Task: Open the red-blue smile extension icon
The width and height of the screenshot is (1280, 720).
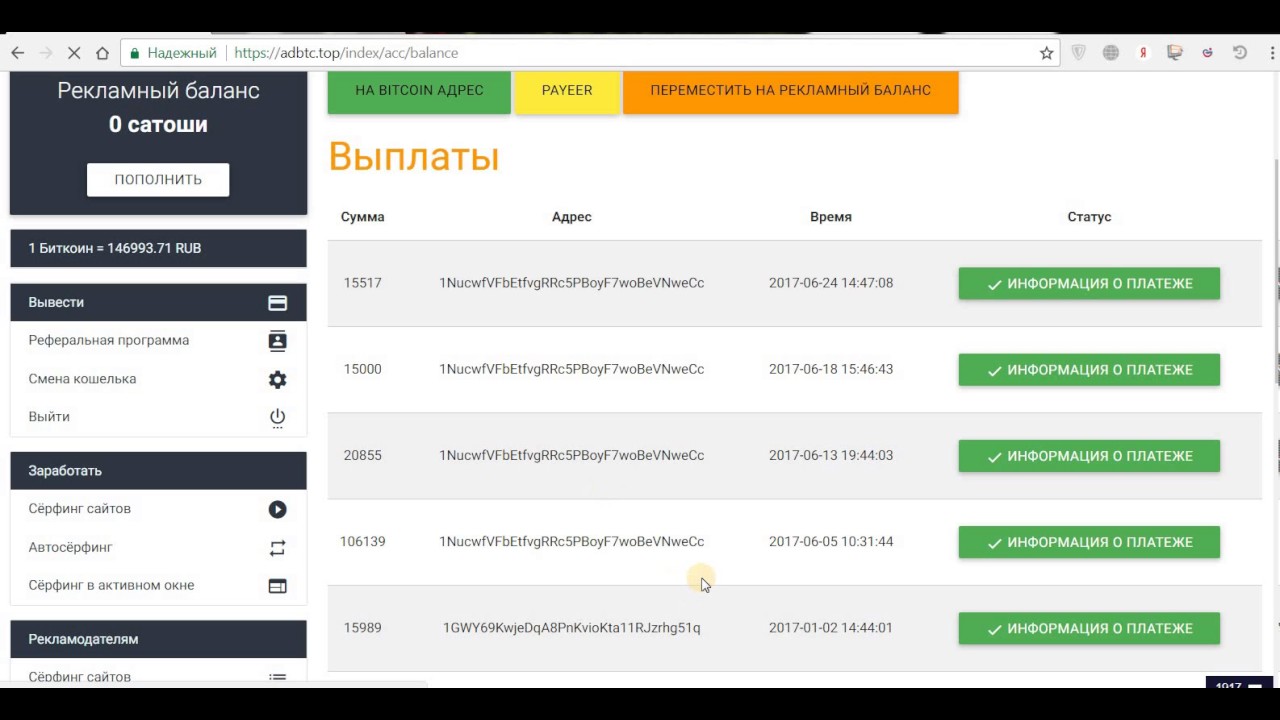Action: [x=1207, y=53]
